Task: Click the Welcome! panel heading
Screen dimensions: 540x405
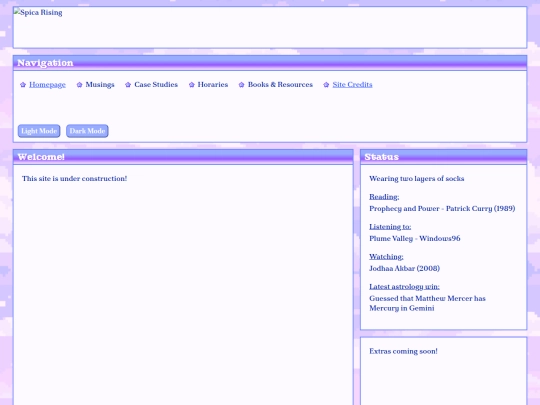Action: point(41,157)
